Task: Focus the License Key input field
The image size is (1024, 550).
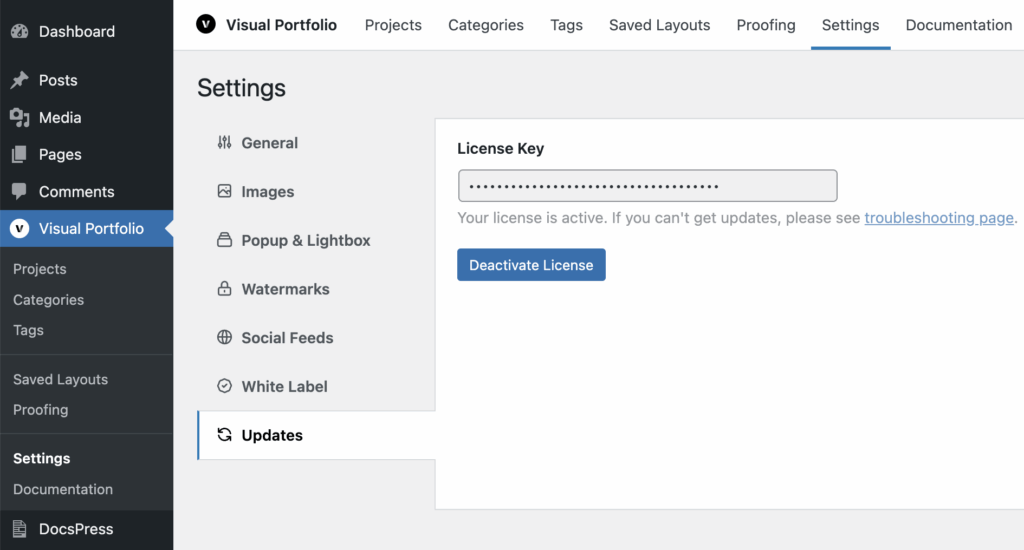Action: coord(647,186)
